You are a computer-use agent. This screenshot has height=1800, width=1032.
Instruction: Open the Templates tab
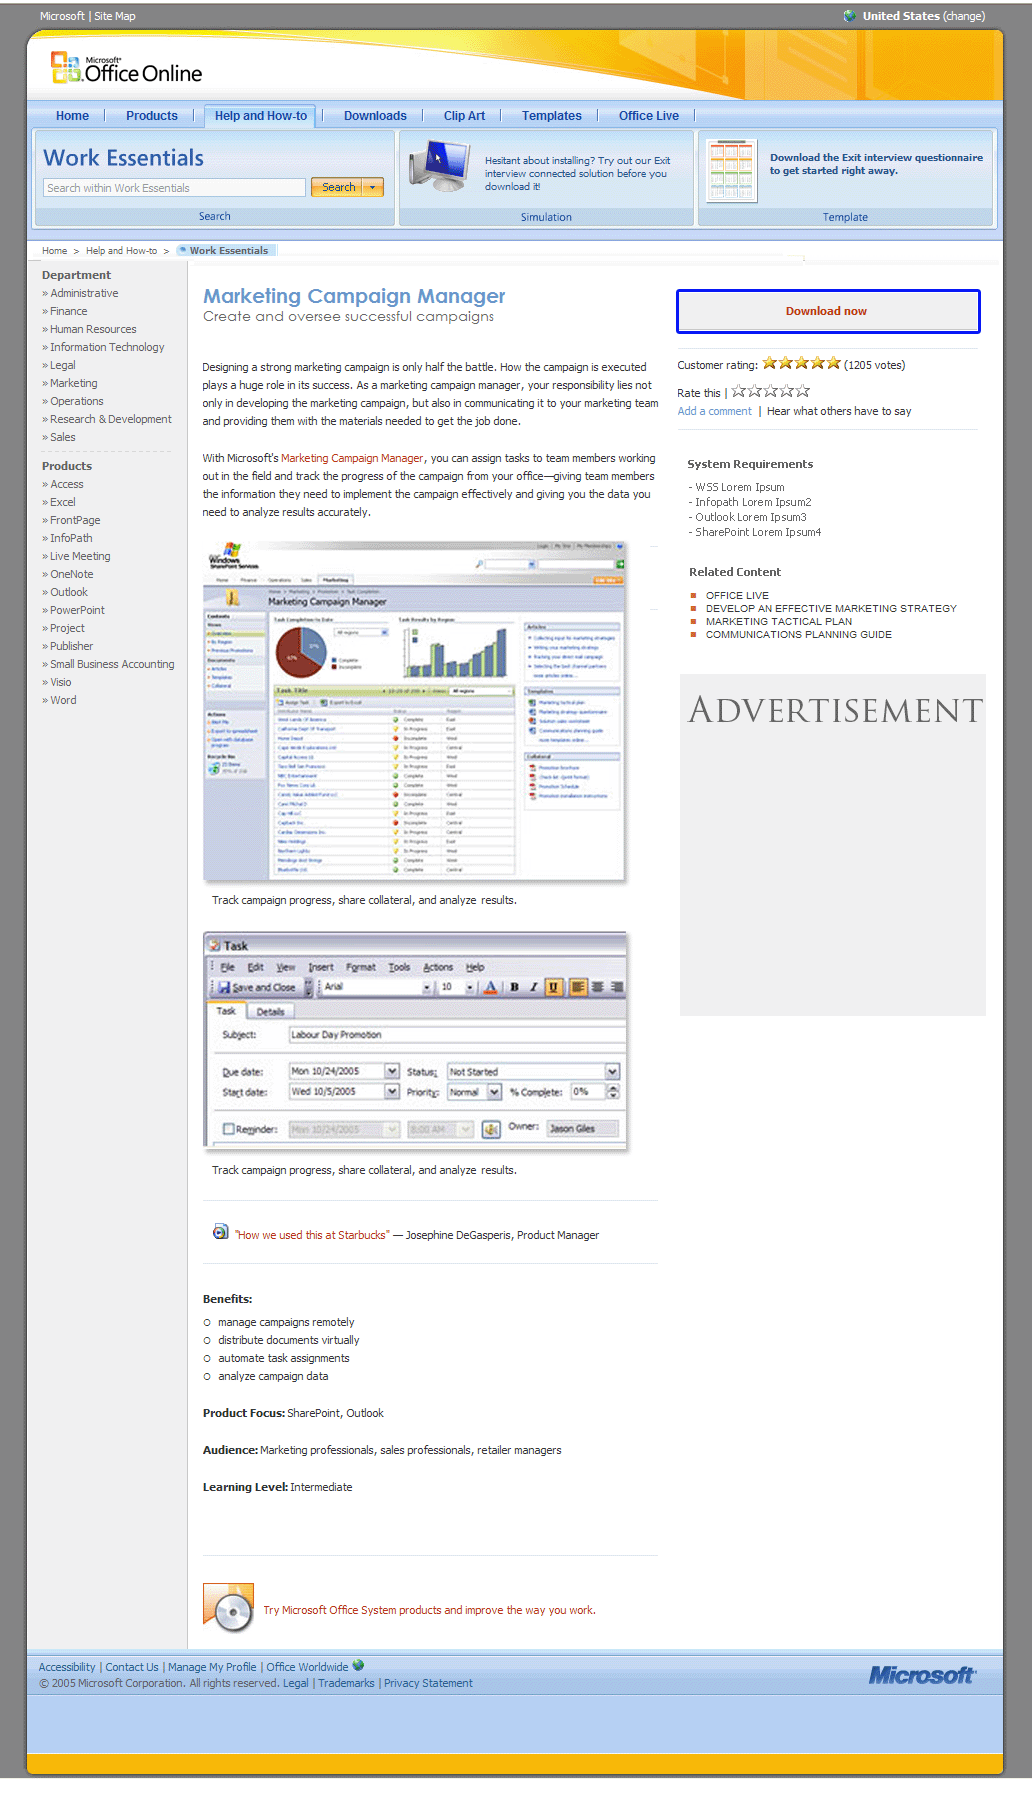(551, 116)
